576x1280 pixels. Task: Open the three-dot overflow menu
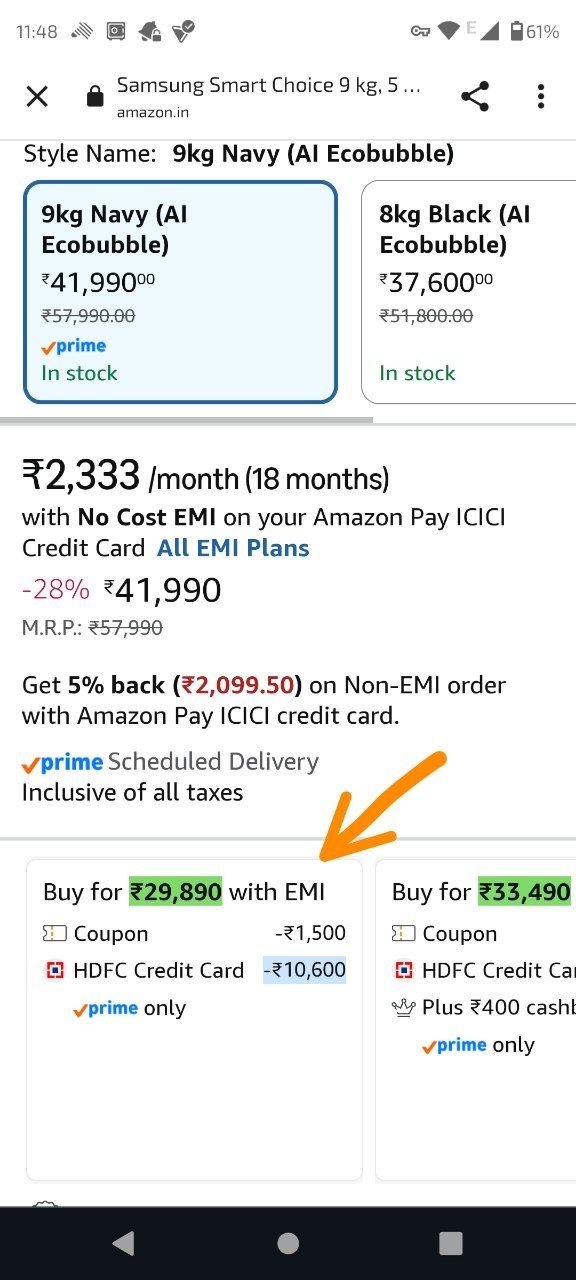point(540,96)
